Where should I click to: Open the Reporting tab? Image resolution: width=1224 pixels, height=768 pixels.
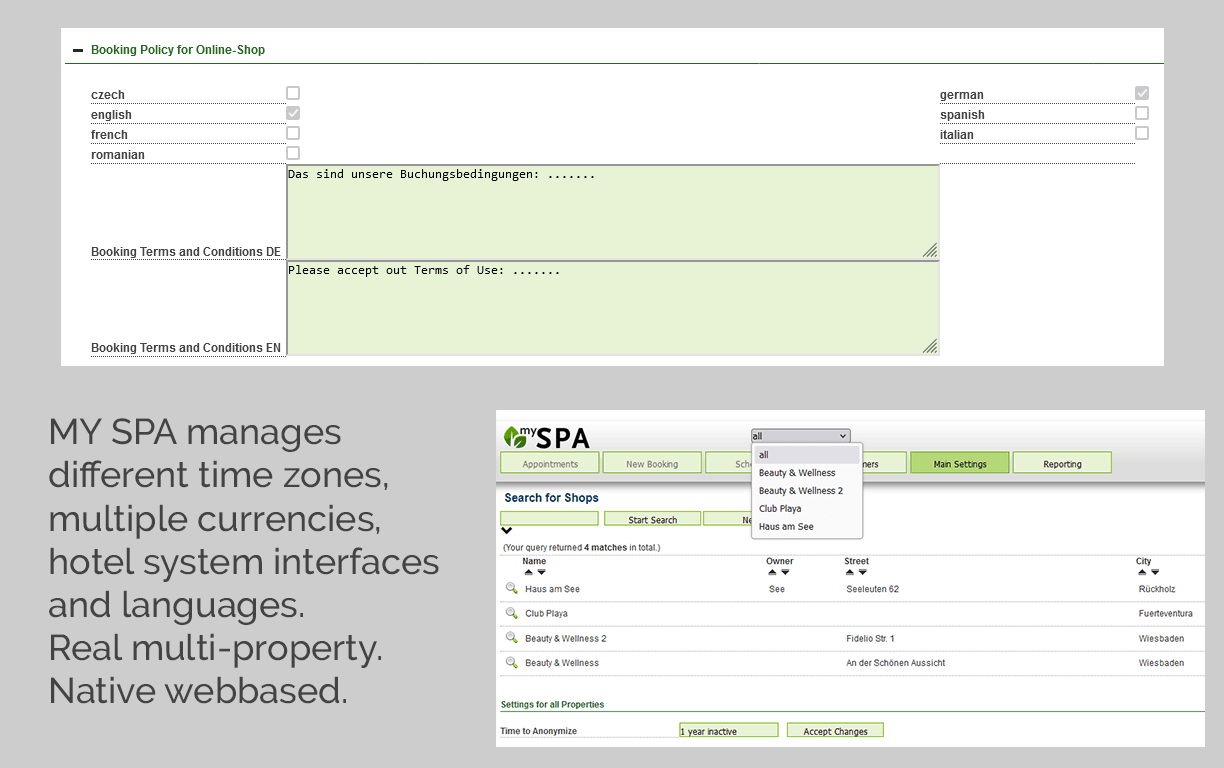pos(1061,463)
